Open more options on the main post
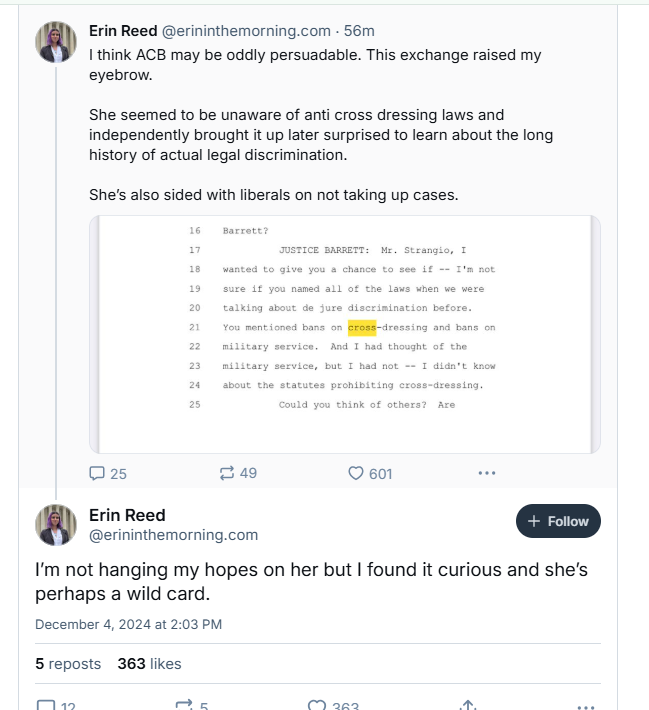 (x=586, y=705)
